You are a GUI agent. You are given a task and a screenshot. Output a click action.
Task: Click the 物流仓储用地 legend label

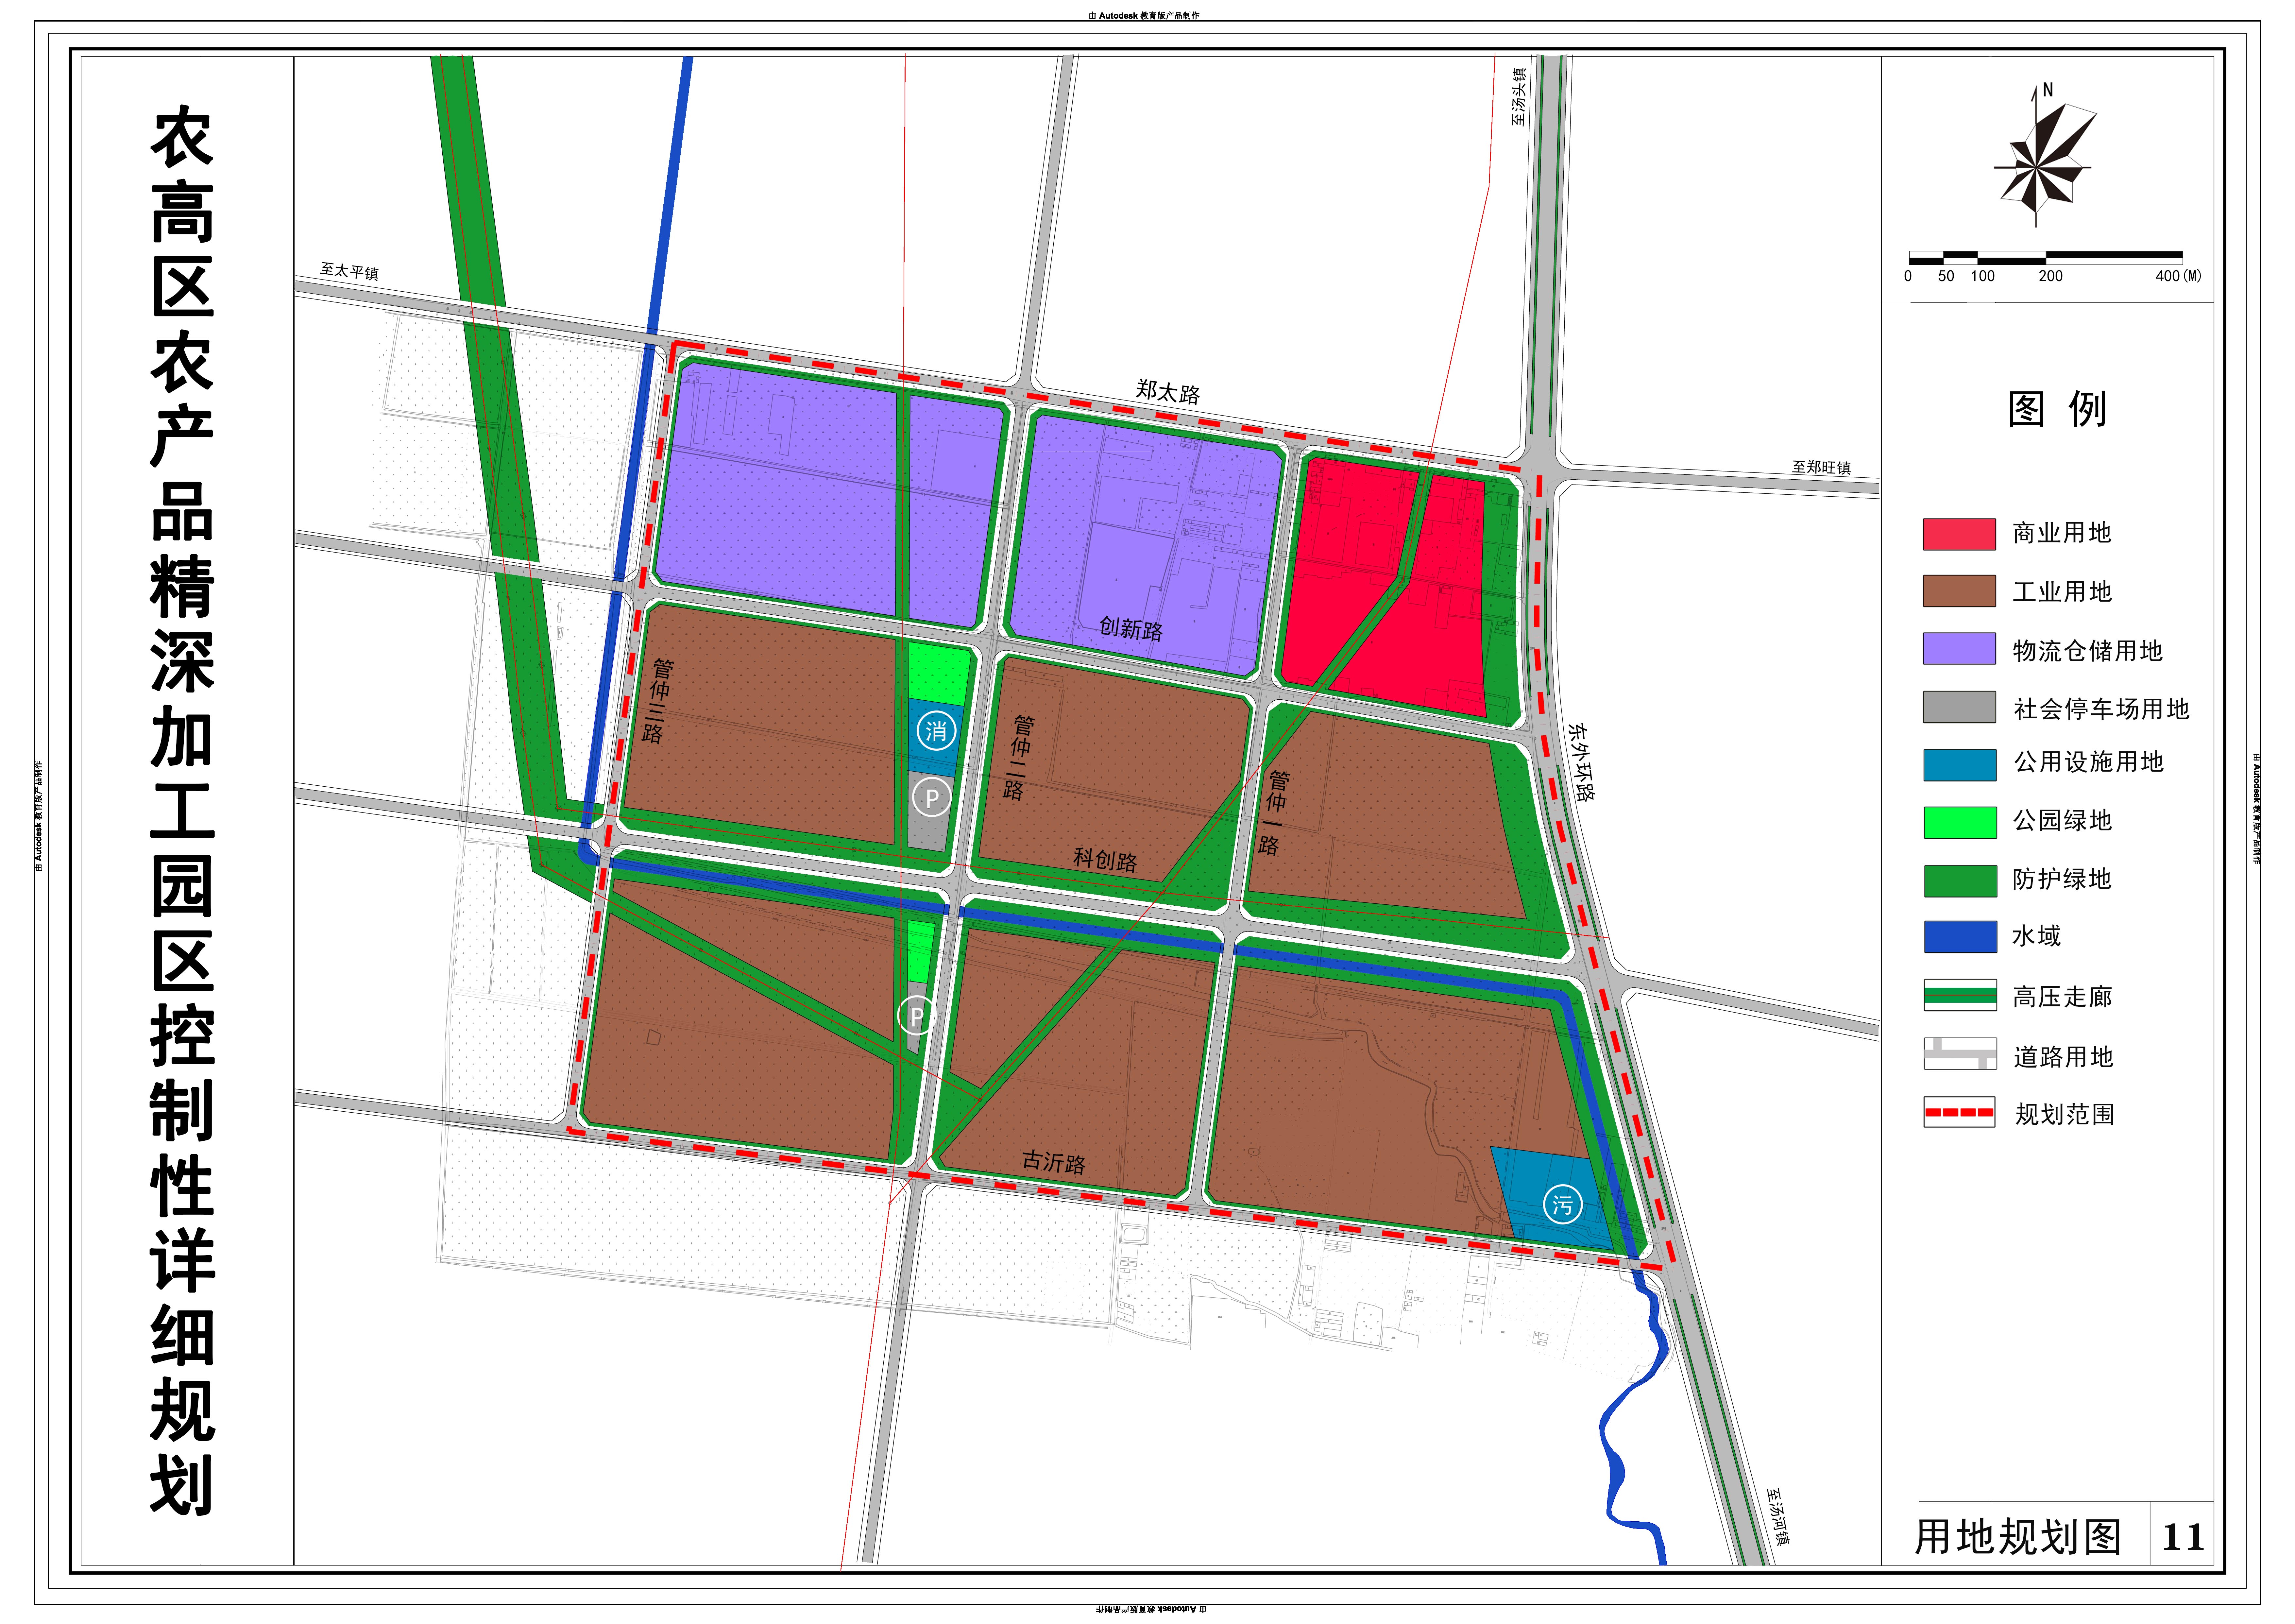click(x=2088, y=651)
